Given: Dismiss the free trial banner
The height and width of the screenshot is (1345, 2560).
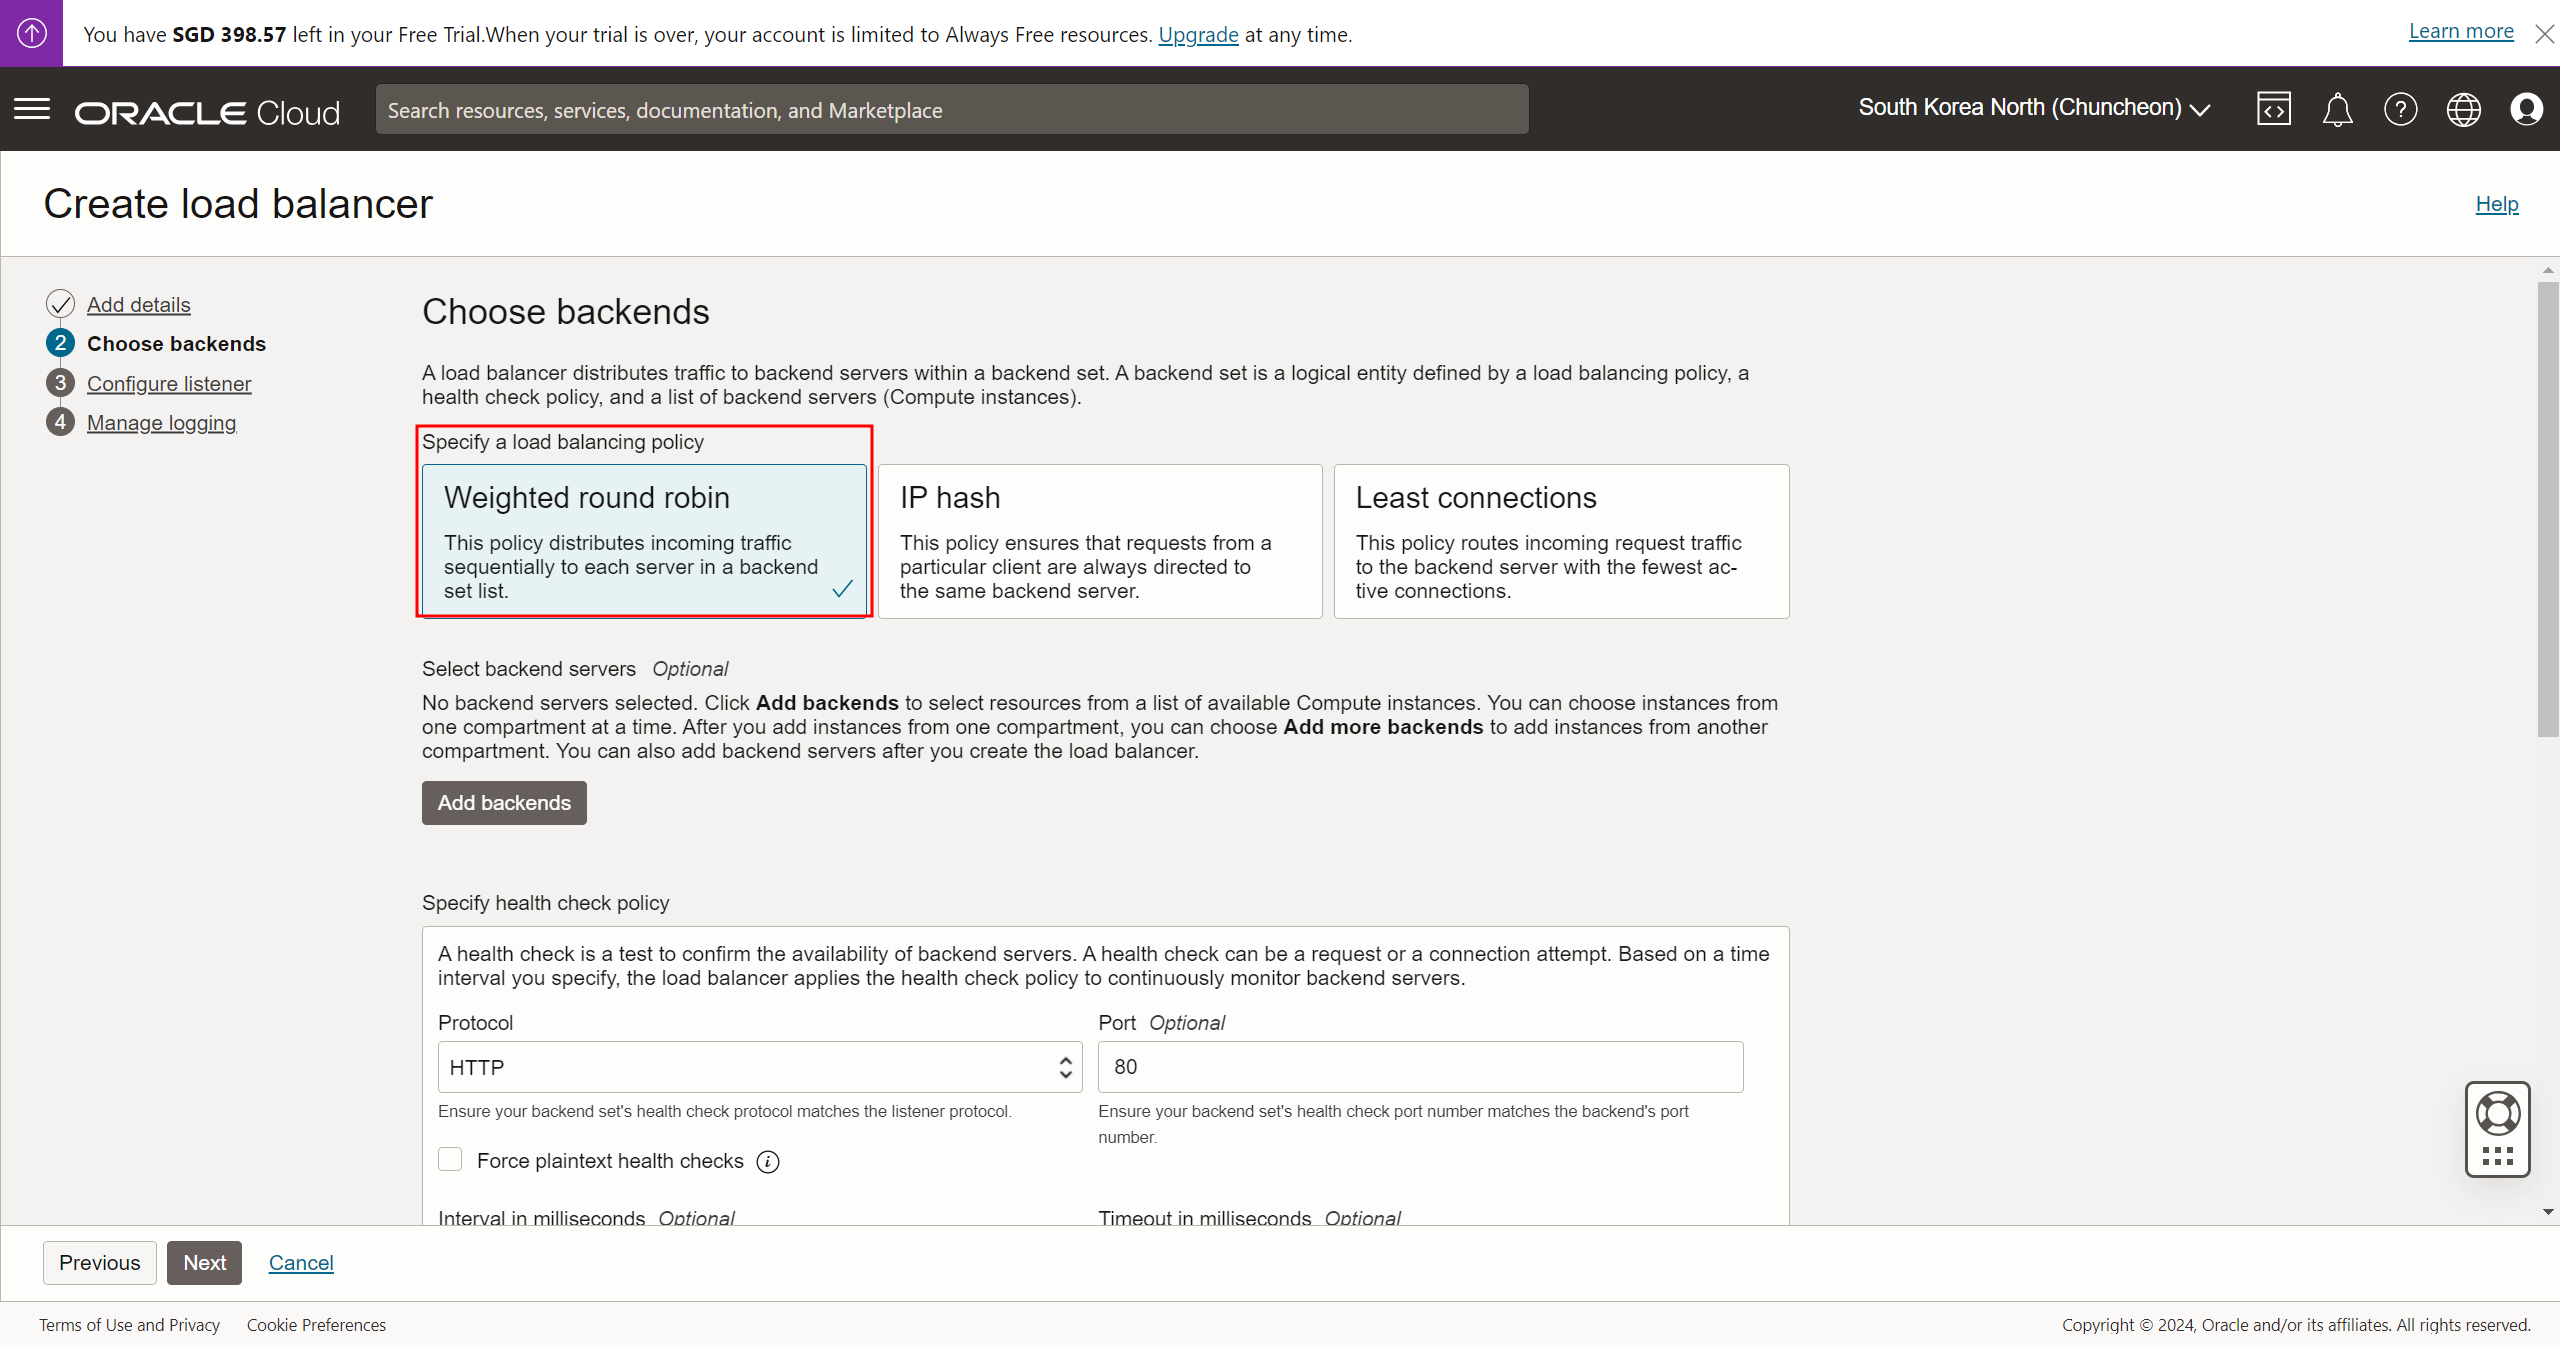Looking at the screenshot, I should click(x=2544, y=34).
